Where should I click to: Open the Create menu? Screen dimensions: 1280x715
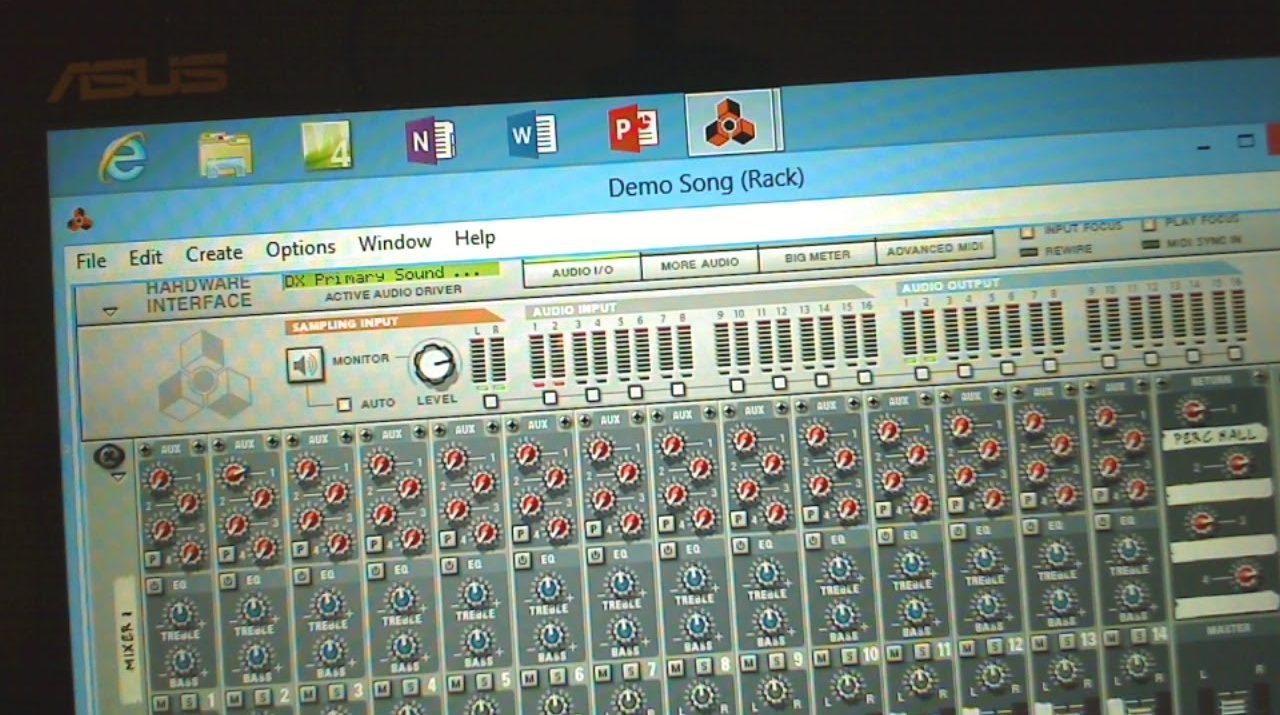click(214, 254)
